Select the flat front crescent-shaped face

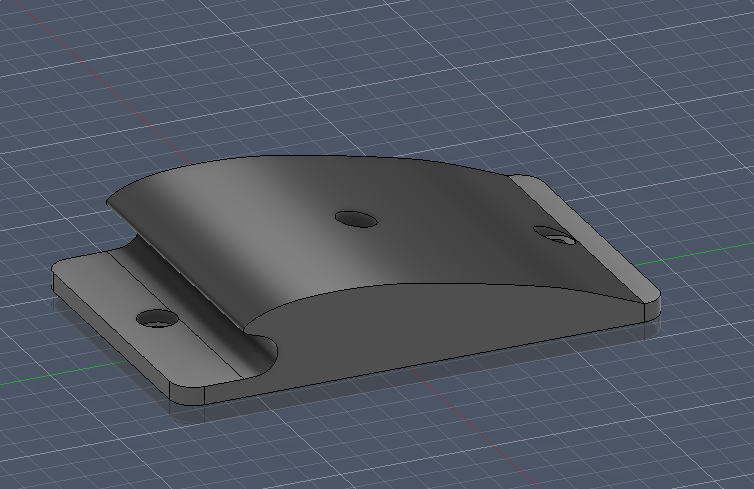click(x=433, y=327)
